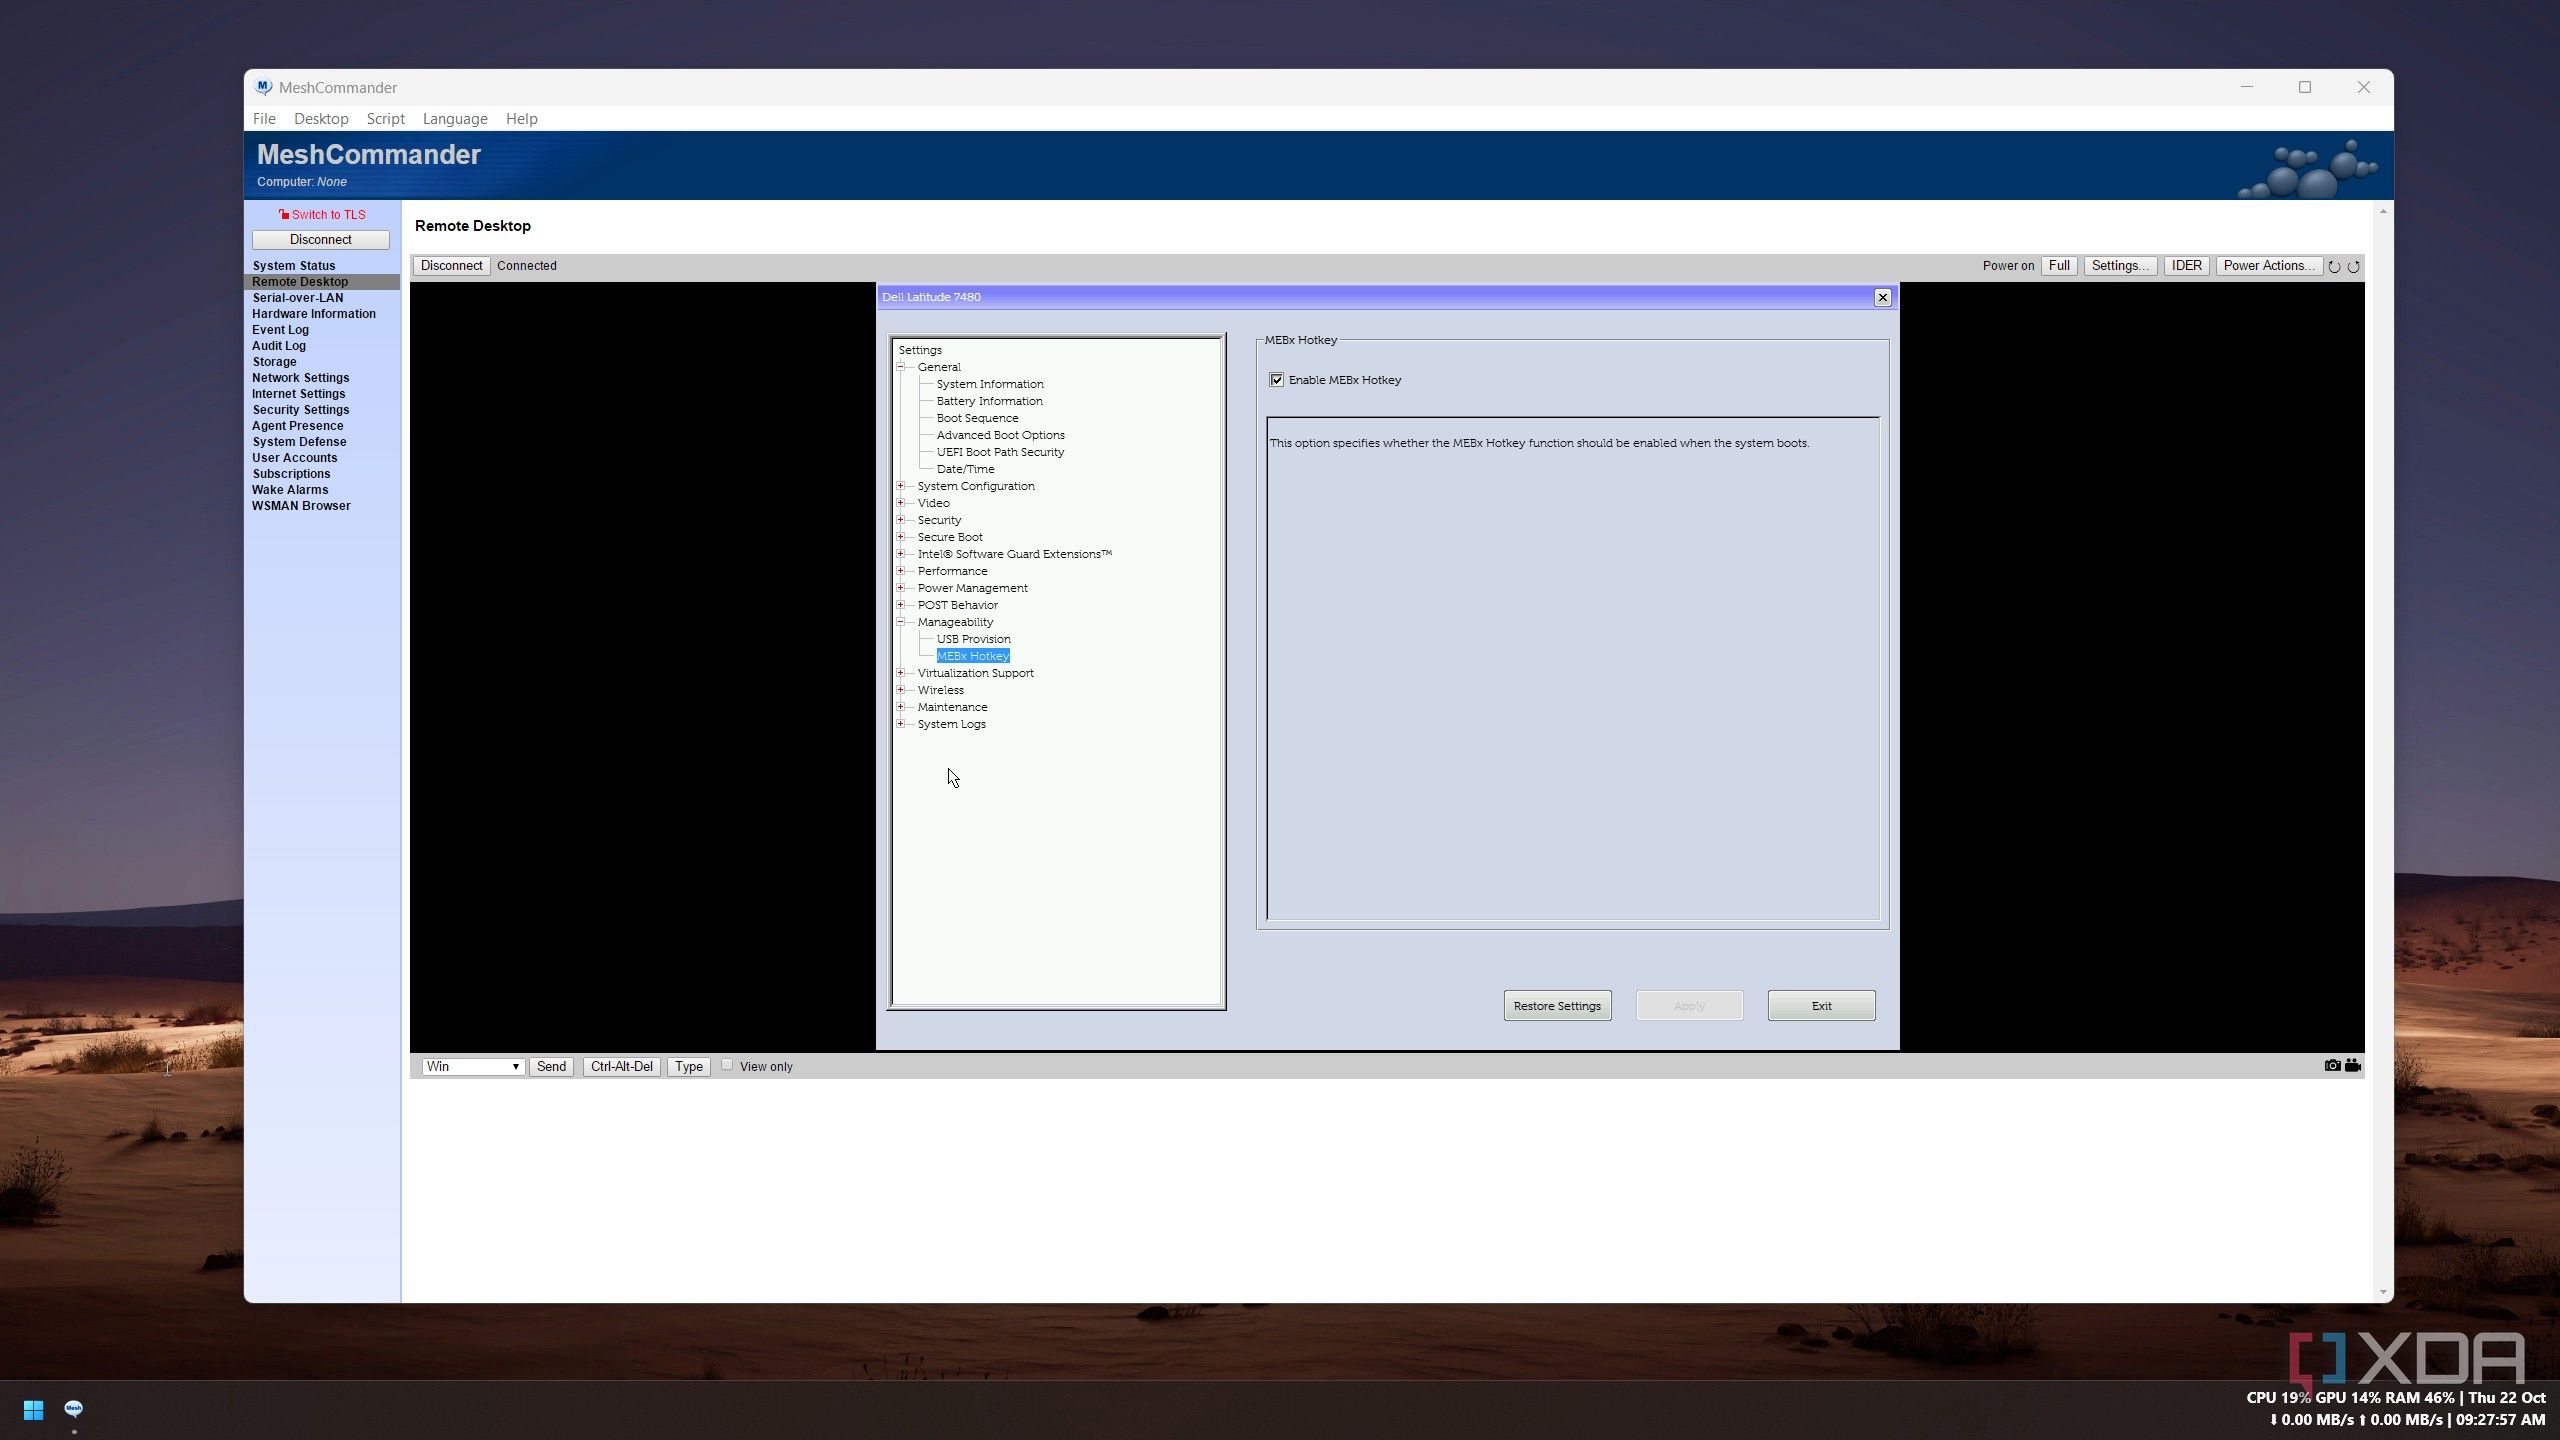Click the rotate counterclockwise icon
This screenshot has width=2560, height=1440.
click(2334, 266)
